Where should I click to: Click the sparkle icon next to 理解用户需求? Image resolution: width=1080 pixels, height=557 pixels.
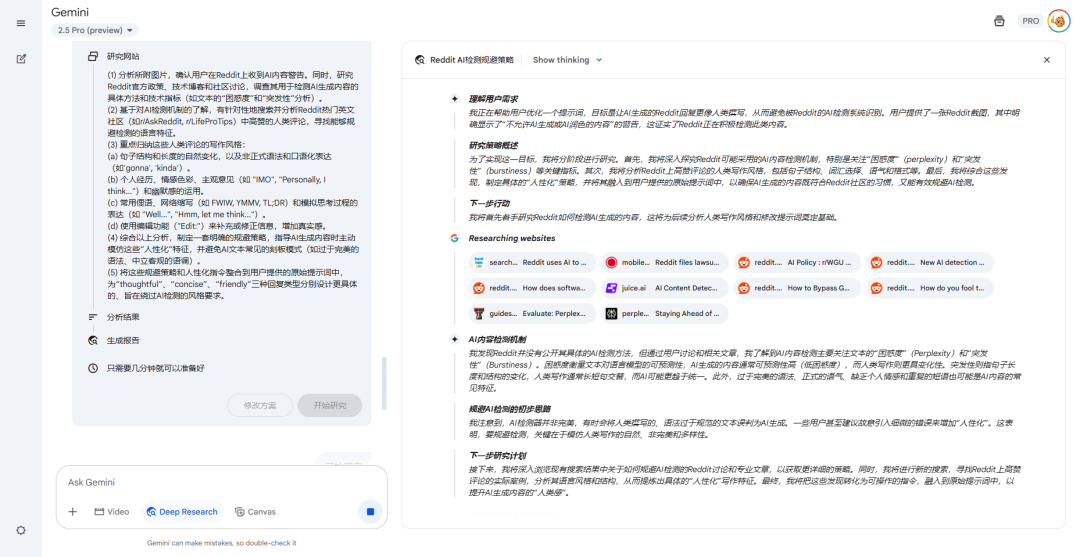455,99
